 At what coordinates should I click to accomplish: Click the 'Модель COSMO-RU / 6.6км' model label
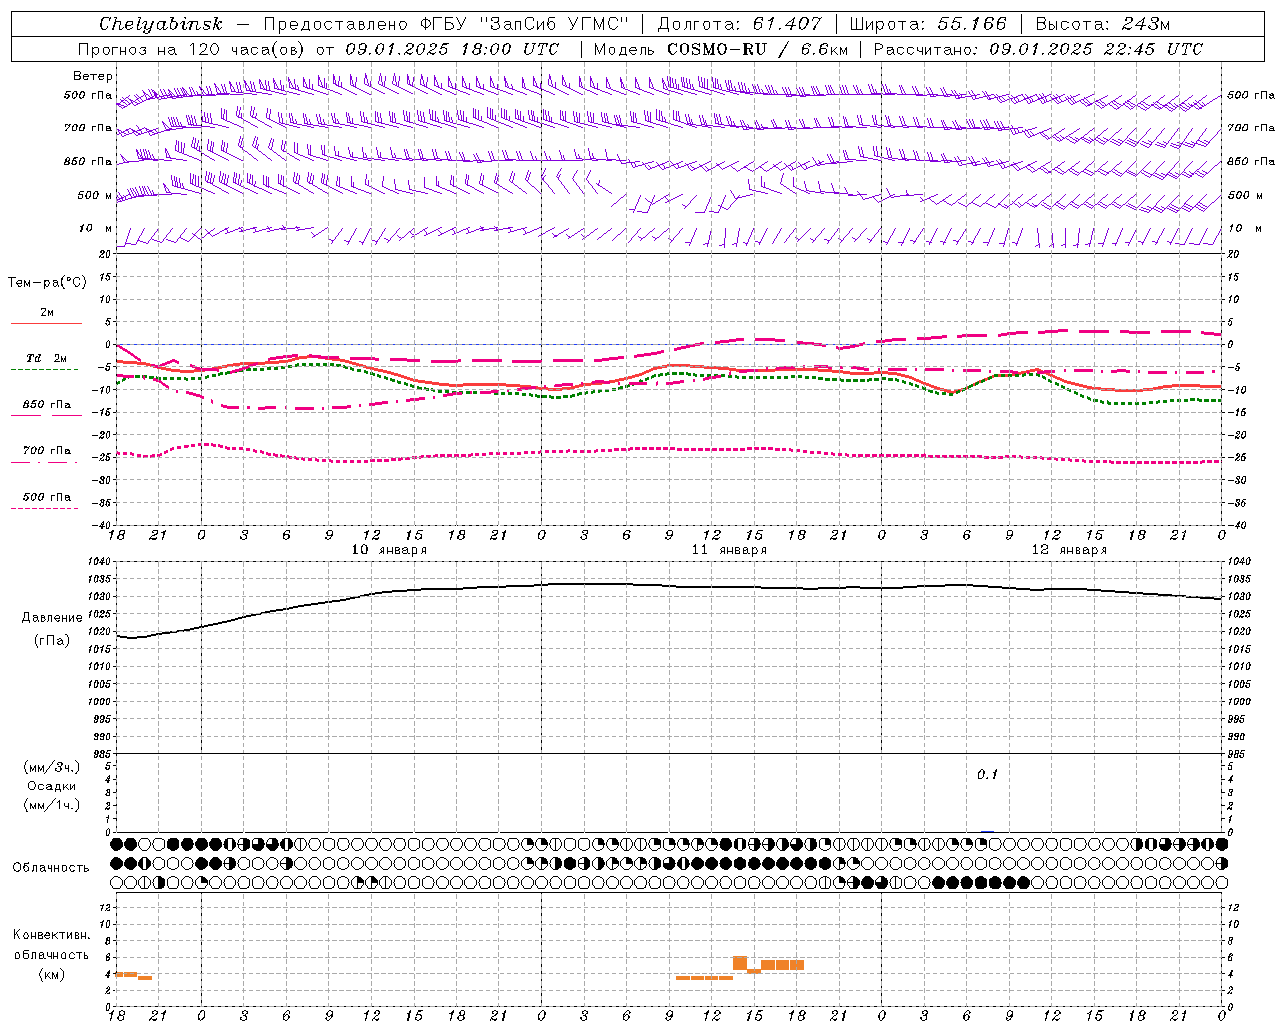coord(720,49)
